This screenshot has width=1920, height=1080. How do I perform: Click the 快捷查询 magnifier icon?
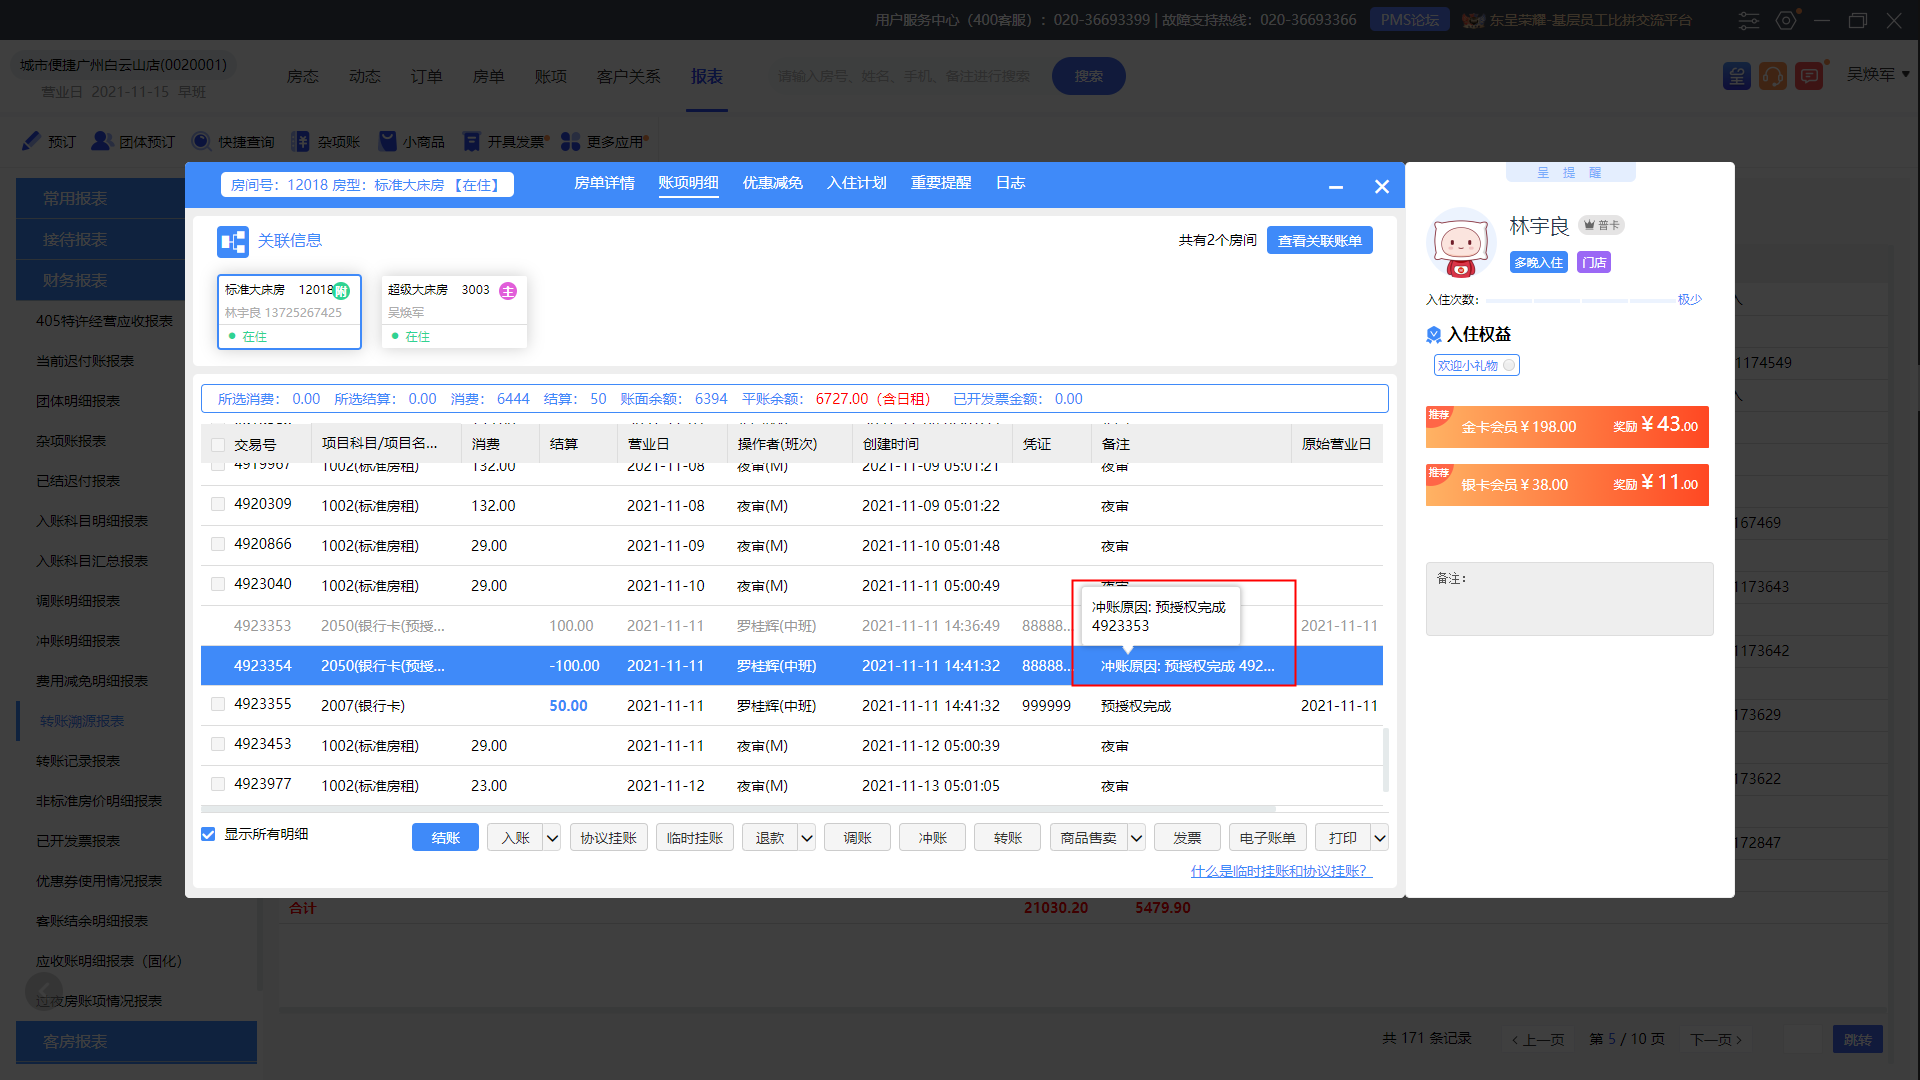pos(201,141)
